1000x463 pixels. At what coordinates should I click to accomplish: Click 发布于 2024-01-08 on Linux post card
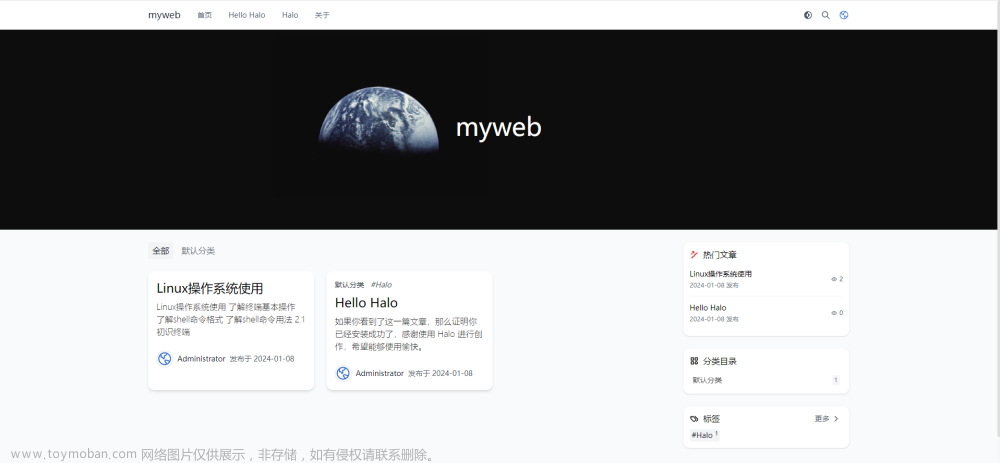(262, 359)
